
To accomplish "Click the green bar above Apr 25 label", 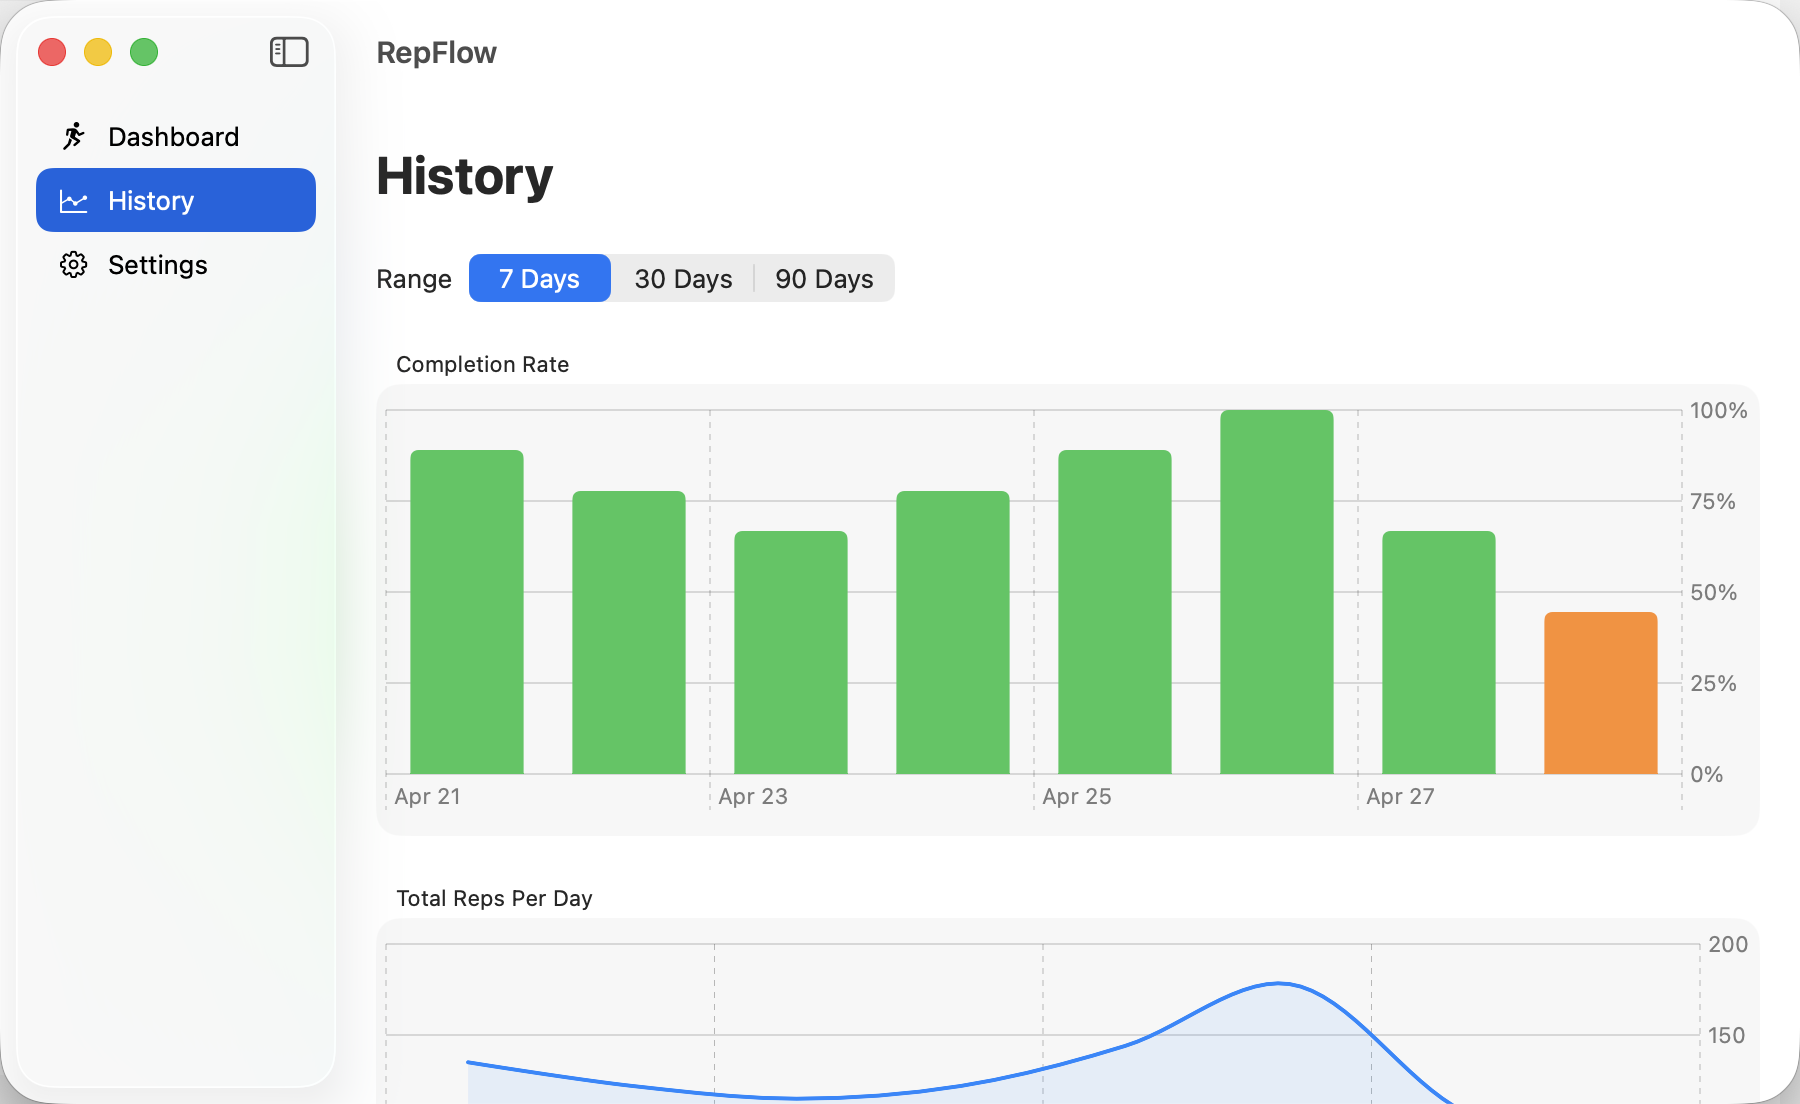I will [x=1115, y=612].
